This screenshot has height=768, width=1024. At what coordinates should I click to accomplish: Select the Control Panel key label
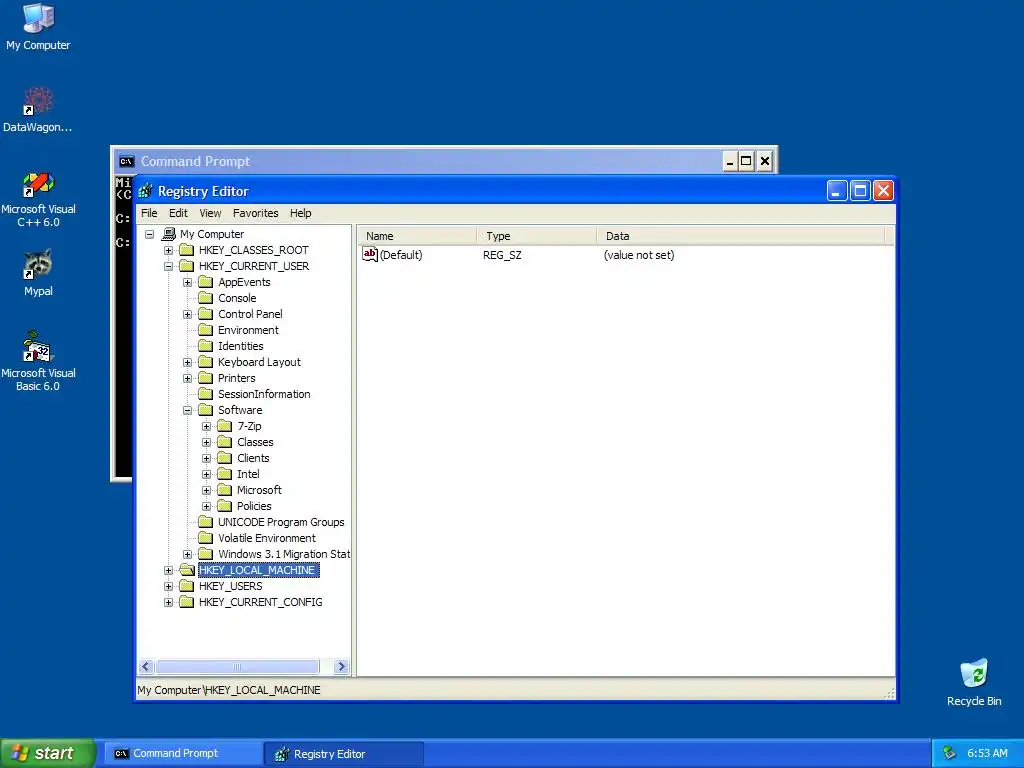click(x=250, y=314)
